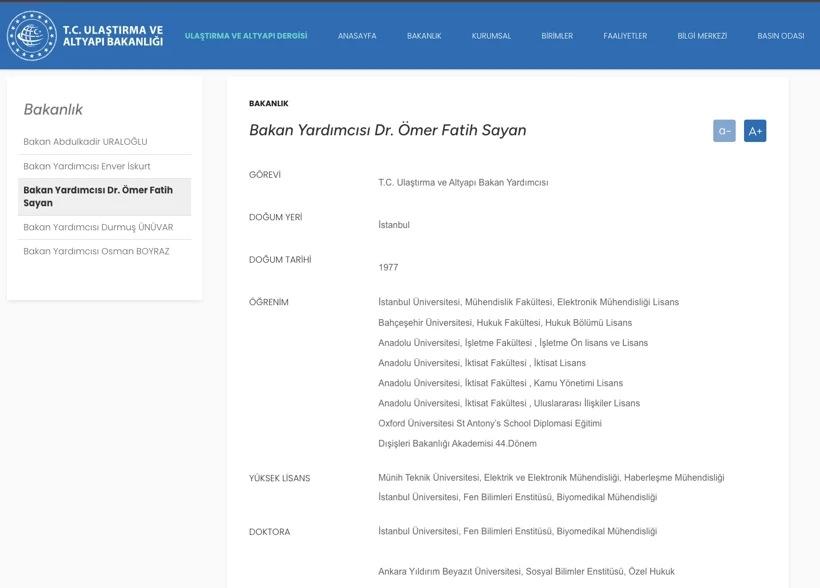This screenshot has height=588, width=820.
Task: Click Anadolu Üniversitesi Uluslararası İlişkiler Lisans line
Action: 509,403
